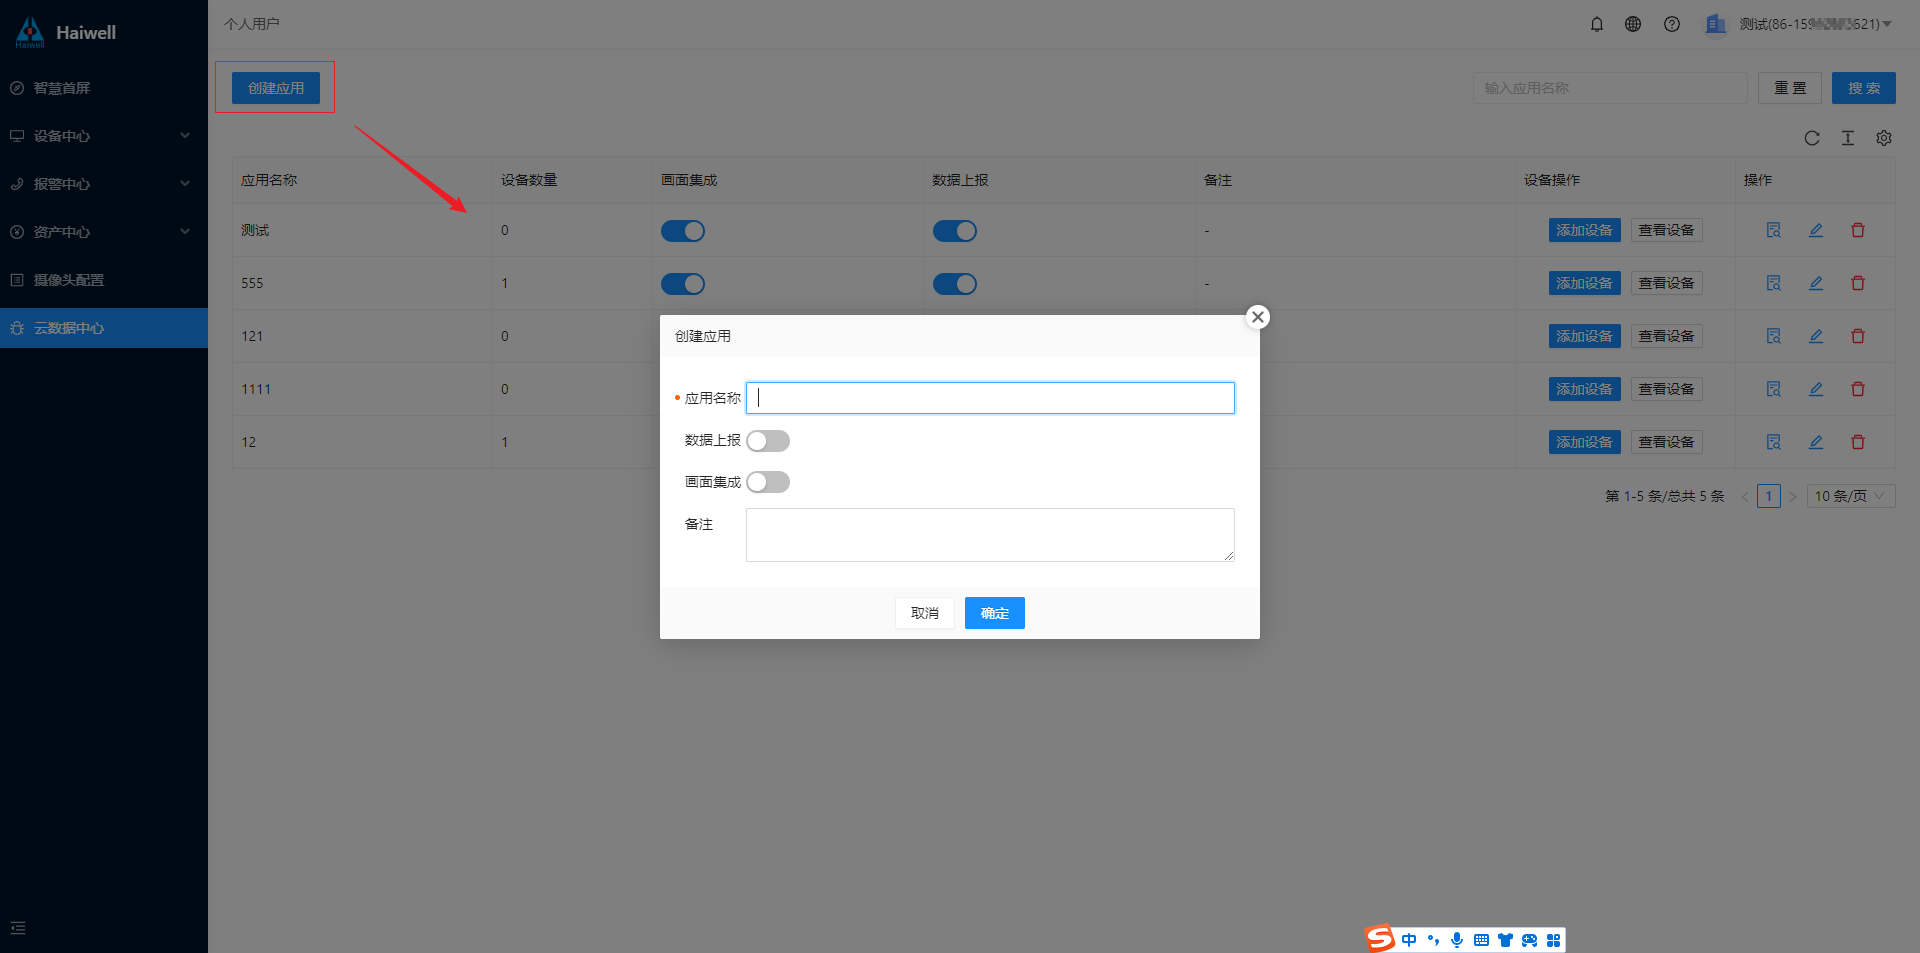1920x953 pixels.
Task: Click the row height density icon
Action: pos(1848,138)
